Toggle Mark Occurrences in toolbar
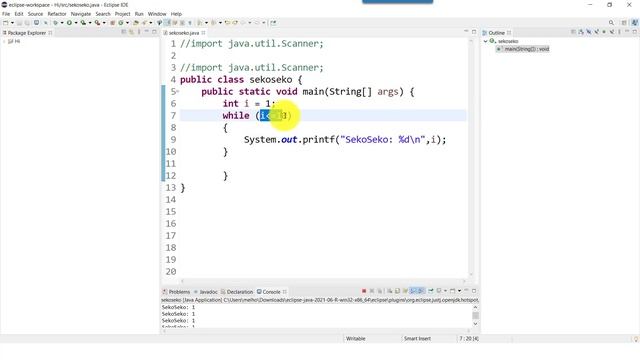 (167, 23)
